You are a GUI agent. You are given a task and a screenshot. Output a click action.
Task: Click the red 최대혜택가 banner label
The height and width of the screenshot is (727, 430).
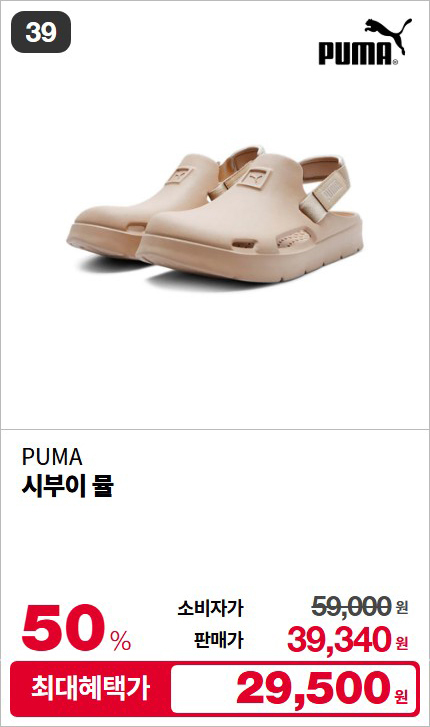pos(91,689)
